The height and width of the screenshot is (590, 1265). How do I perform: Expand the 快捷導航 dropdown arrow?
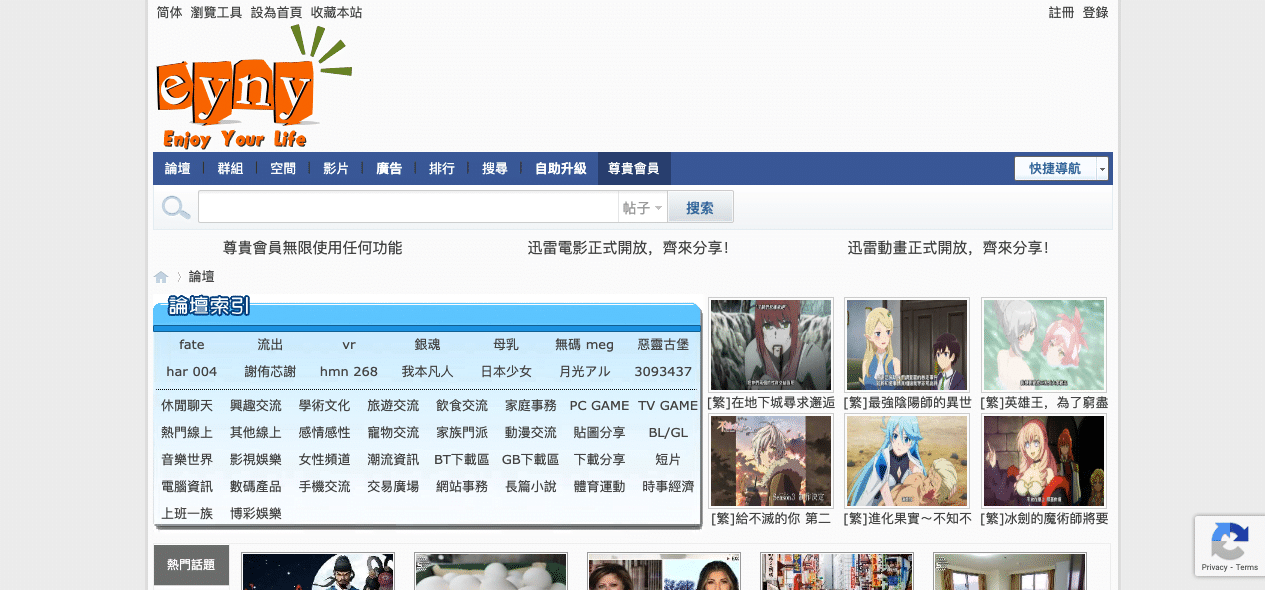[x=1103, y=169]
